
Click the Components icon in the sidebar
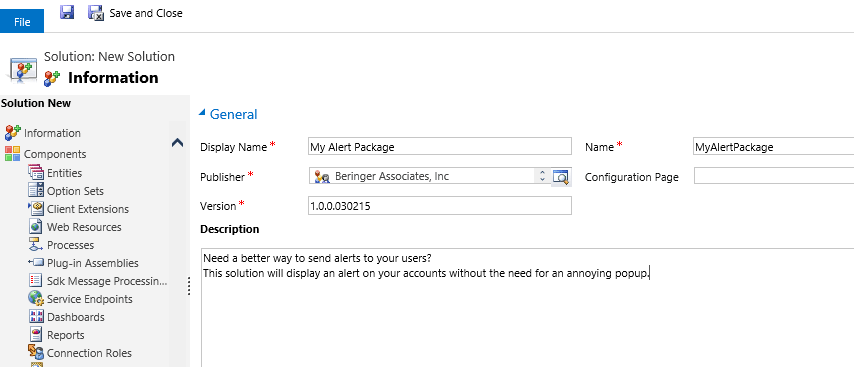coord(13,154)
